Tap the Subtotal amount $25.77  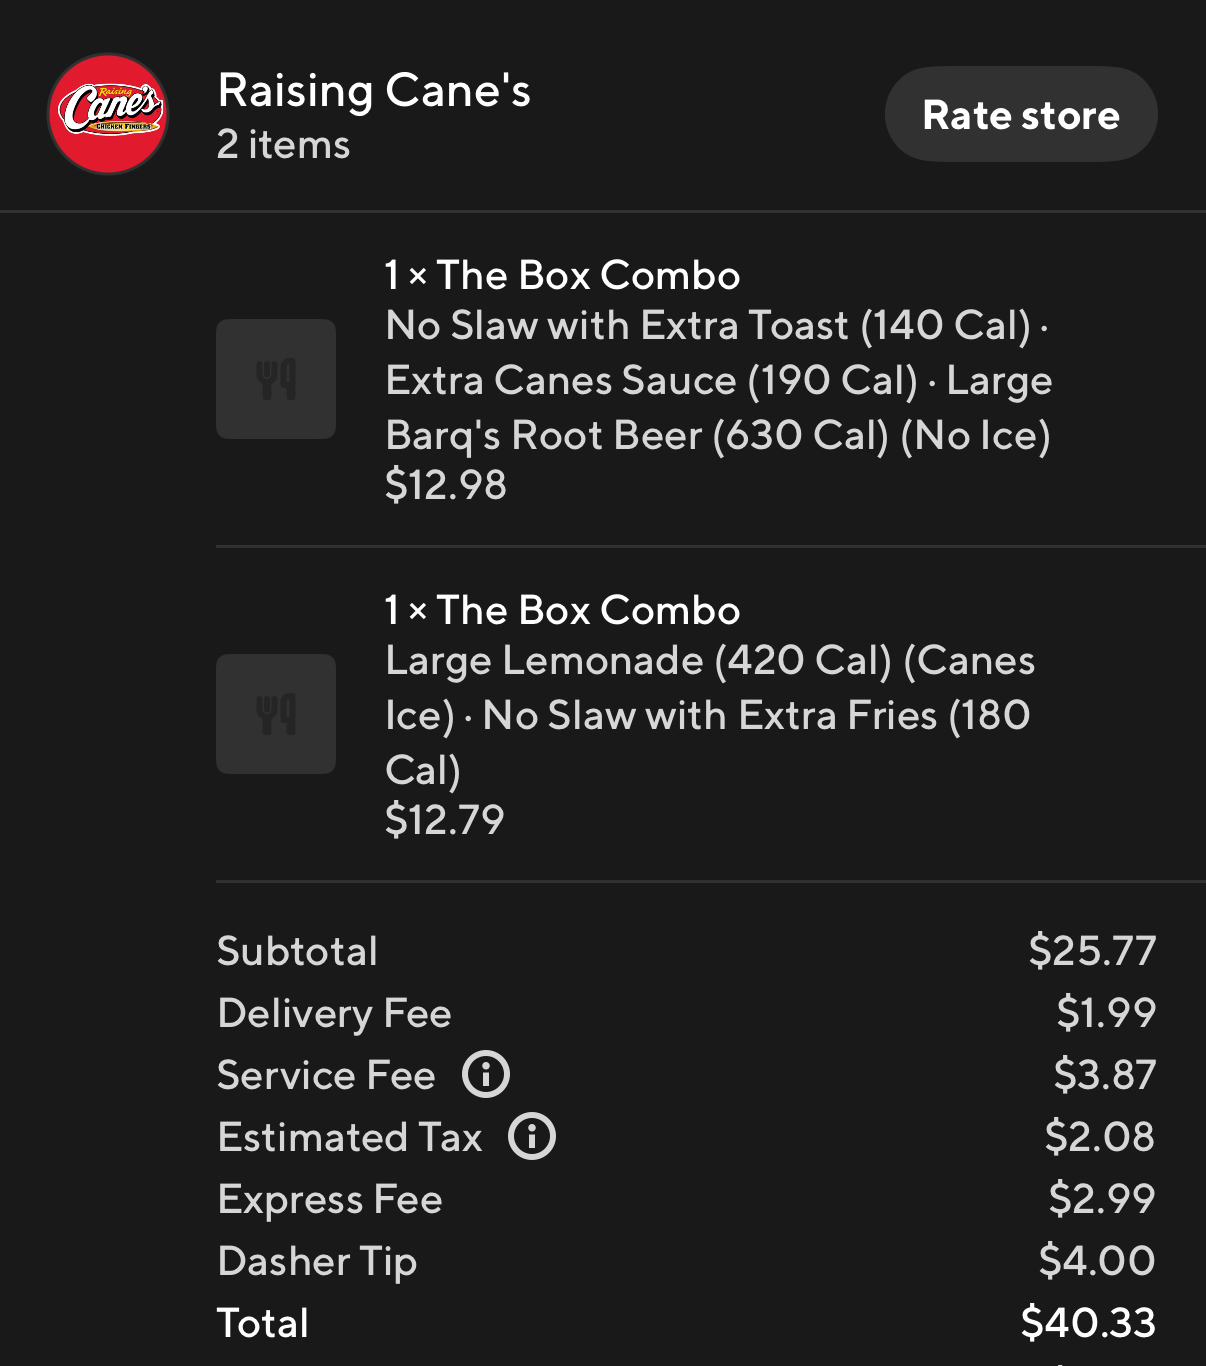click(1092, 951)
